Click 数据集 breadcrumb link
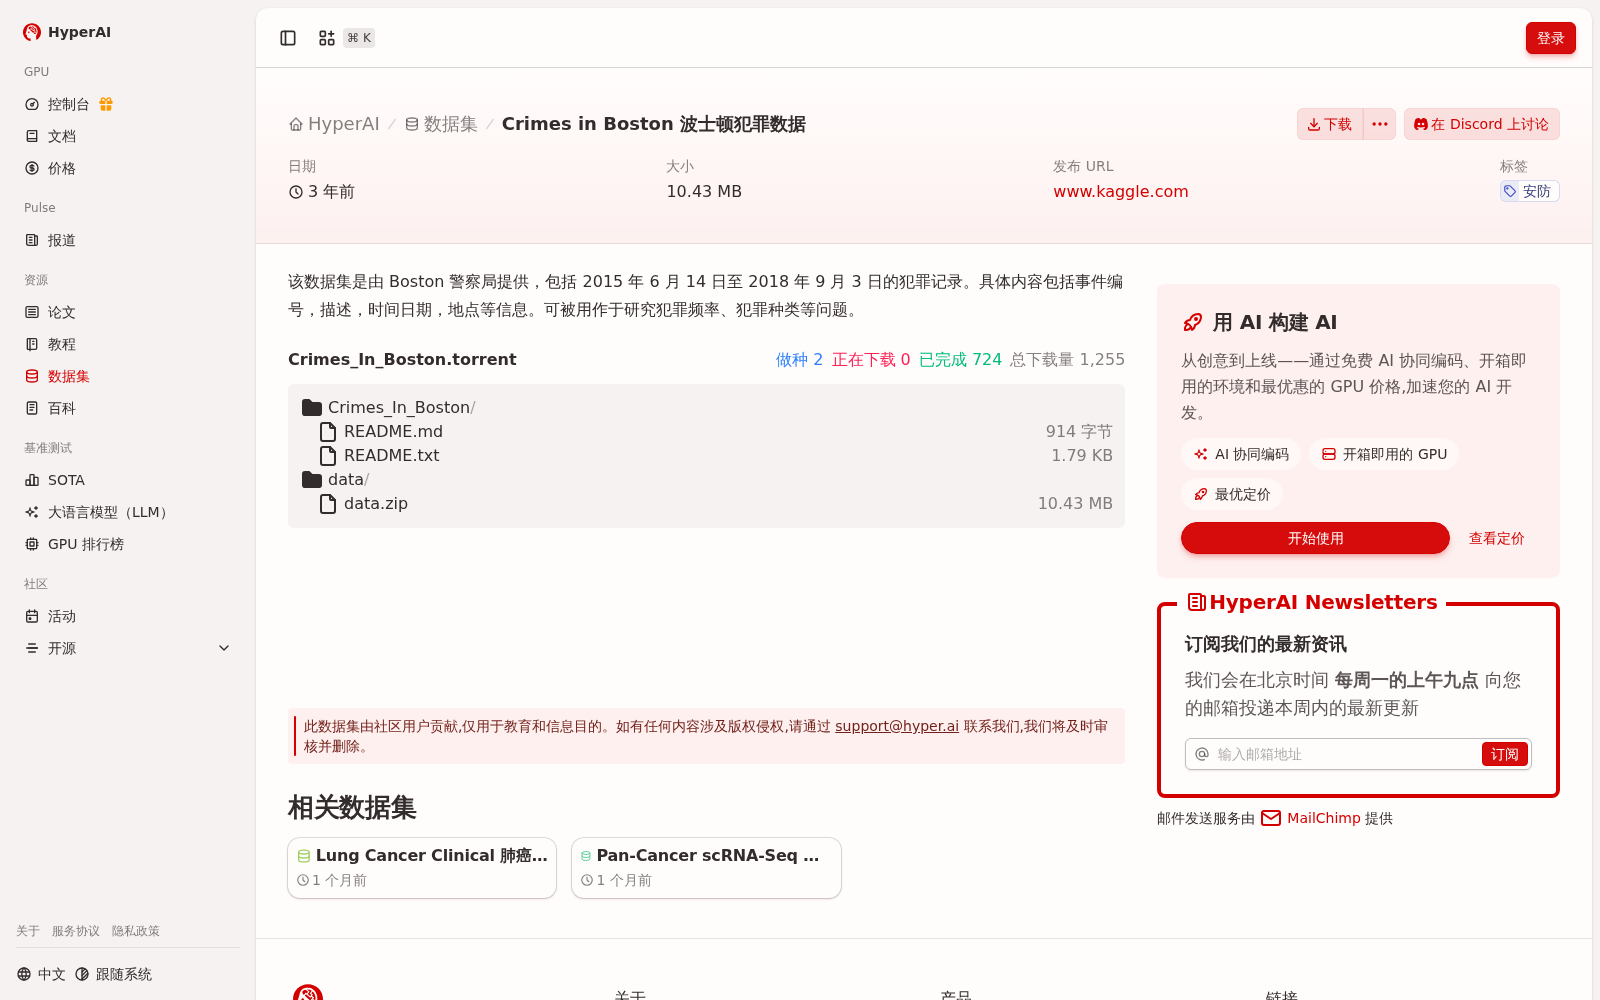This screenshot has height=1000, width=1600. pyautogui.click(x=441, y=124)
